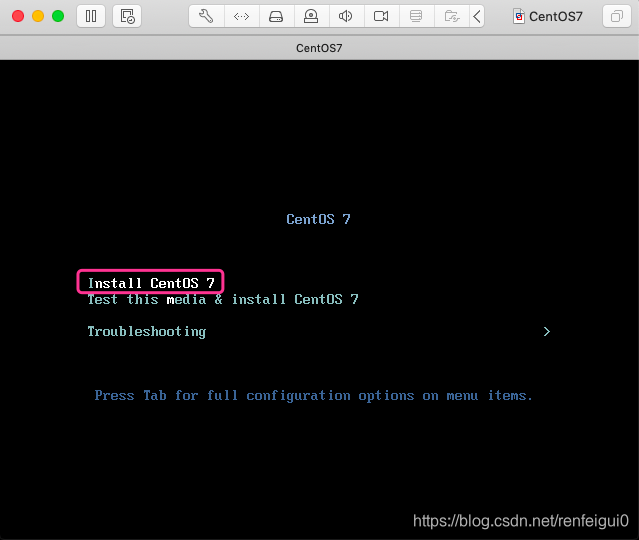Click the CentOS7 window title text
Image resolution: width=639 pixels, height=540 pixels.
[319, 48]
